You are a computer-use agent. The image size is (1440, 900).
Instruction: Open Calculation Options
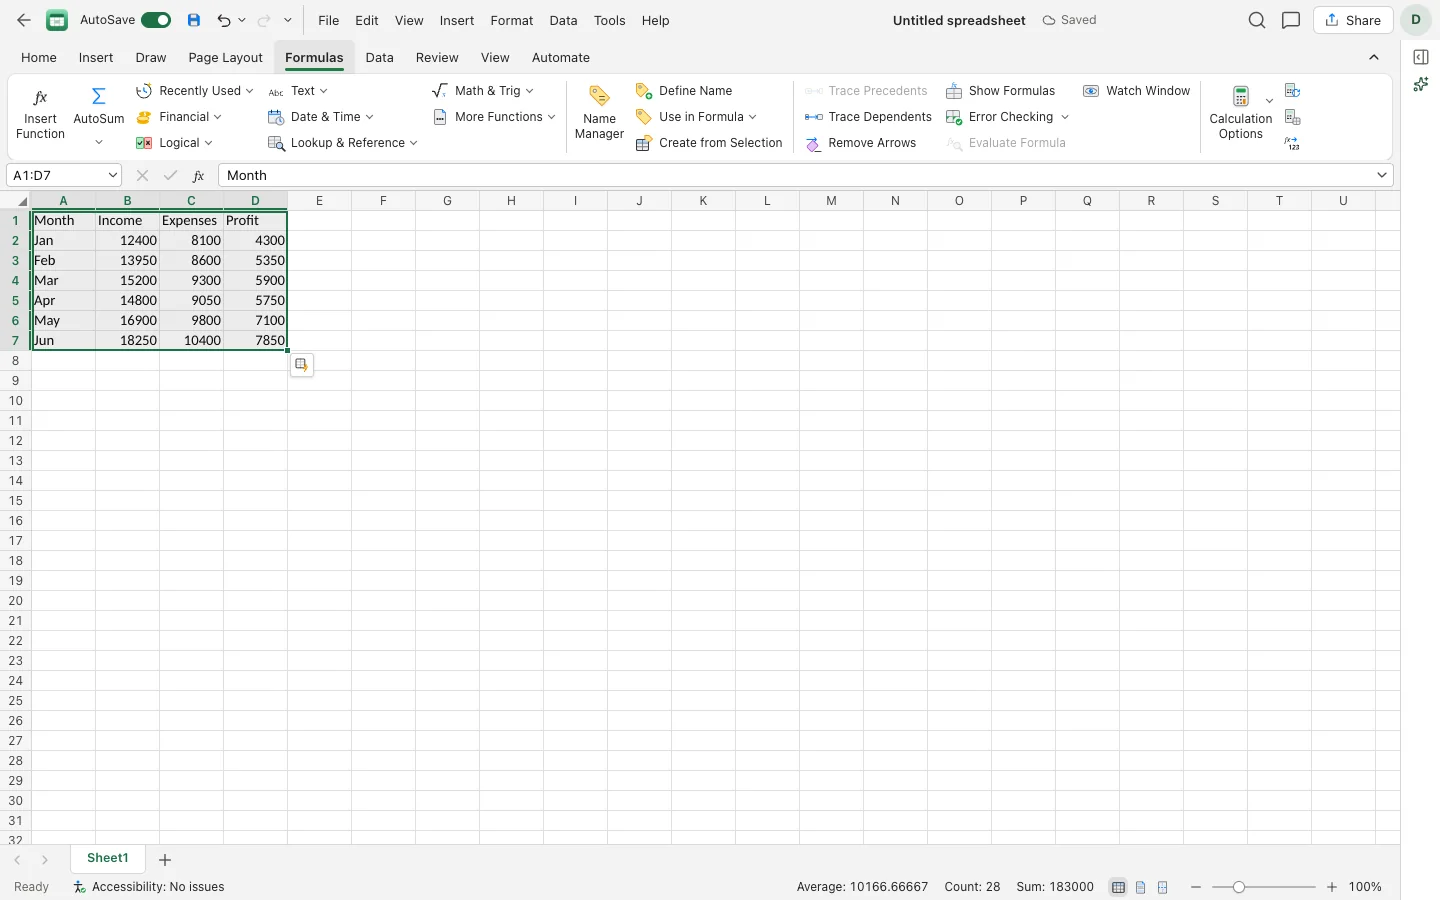pos(1240,113)
